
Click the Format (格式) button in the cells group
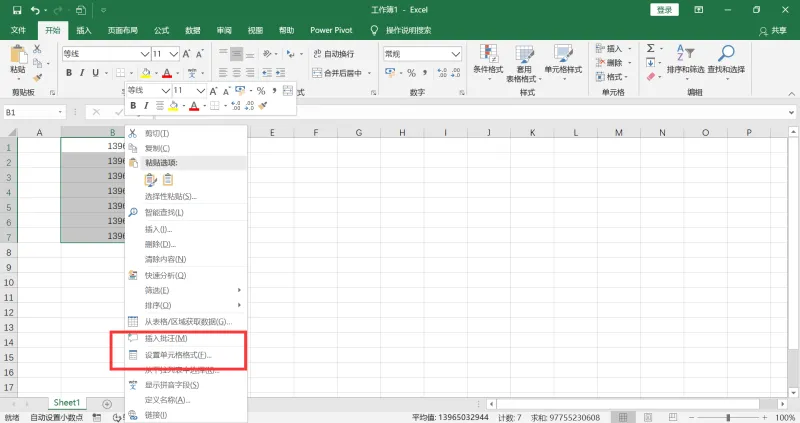(612, 77)
